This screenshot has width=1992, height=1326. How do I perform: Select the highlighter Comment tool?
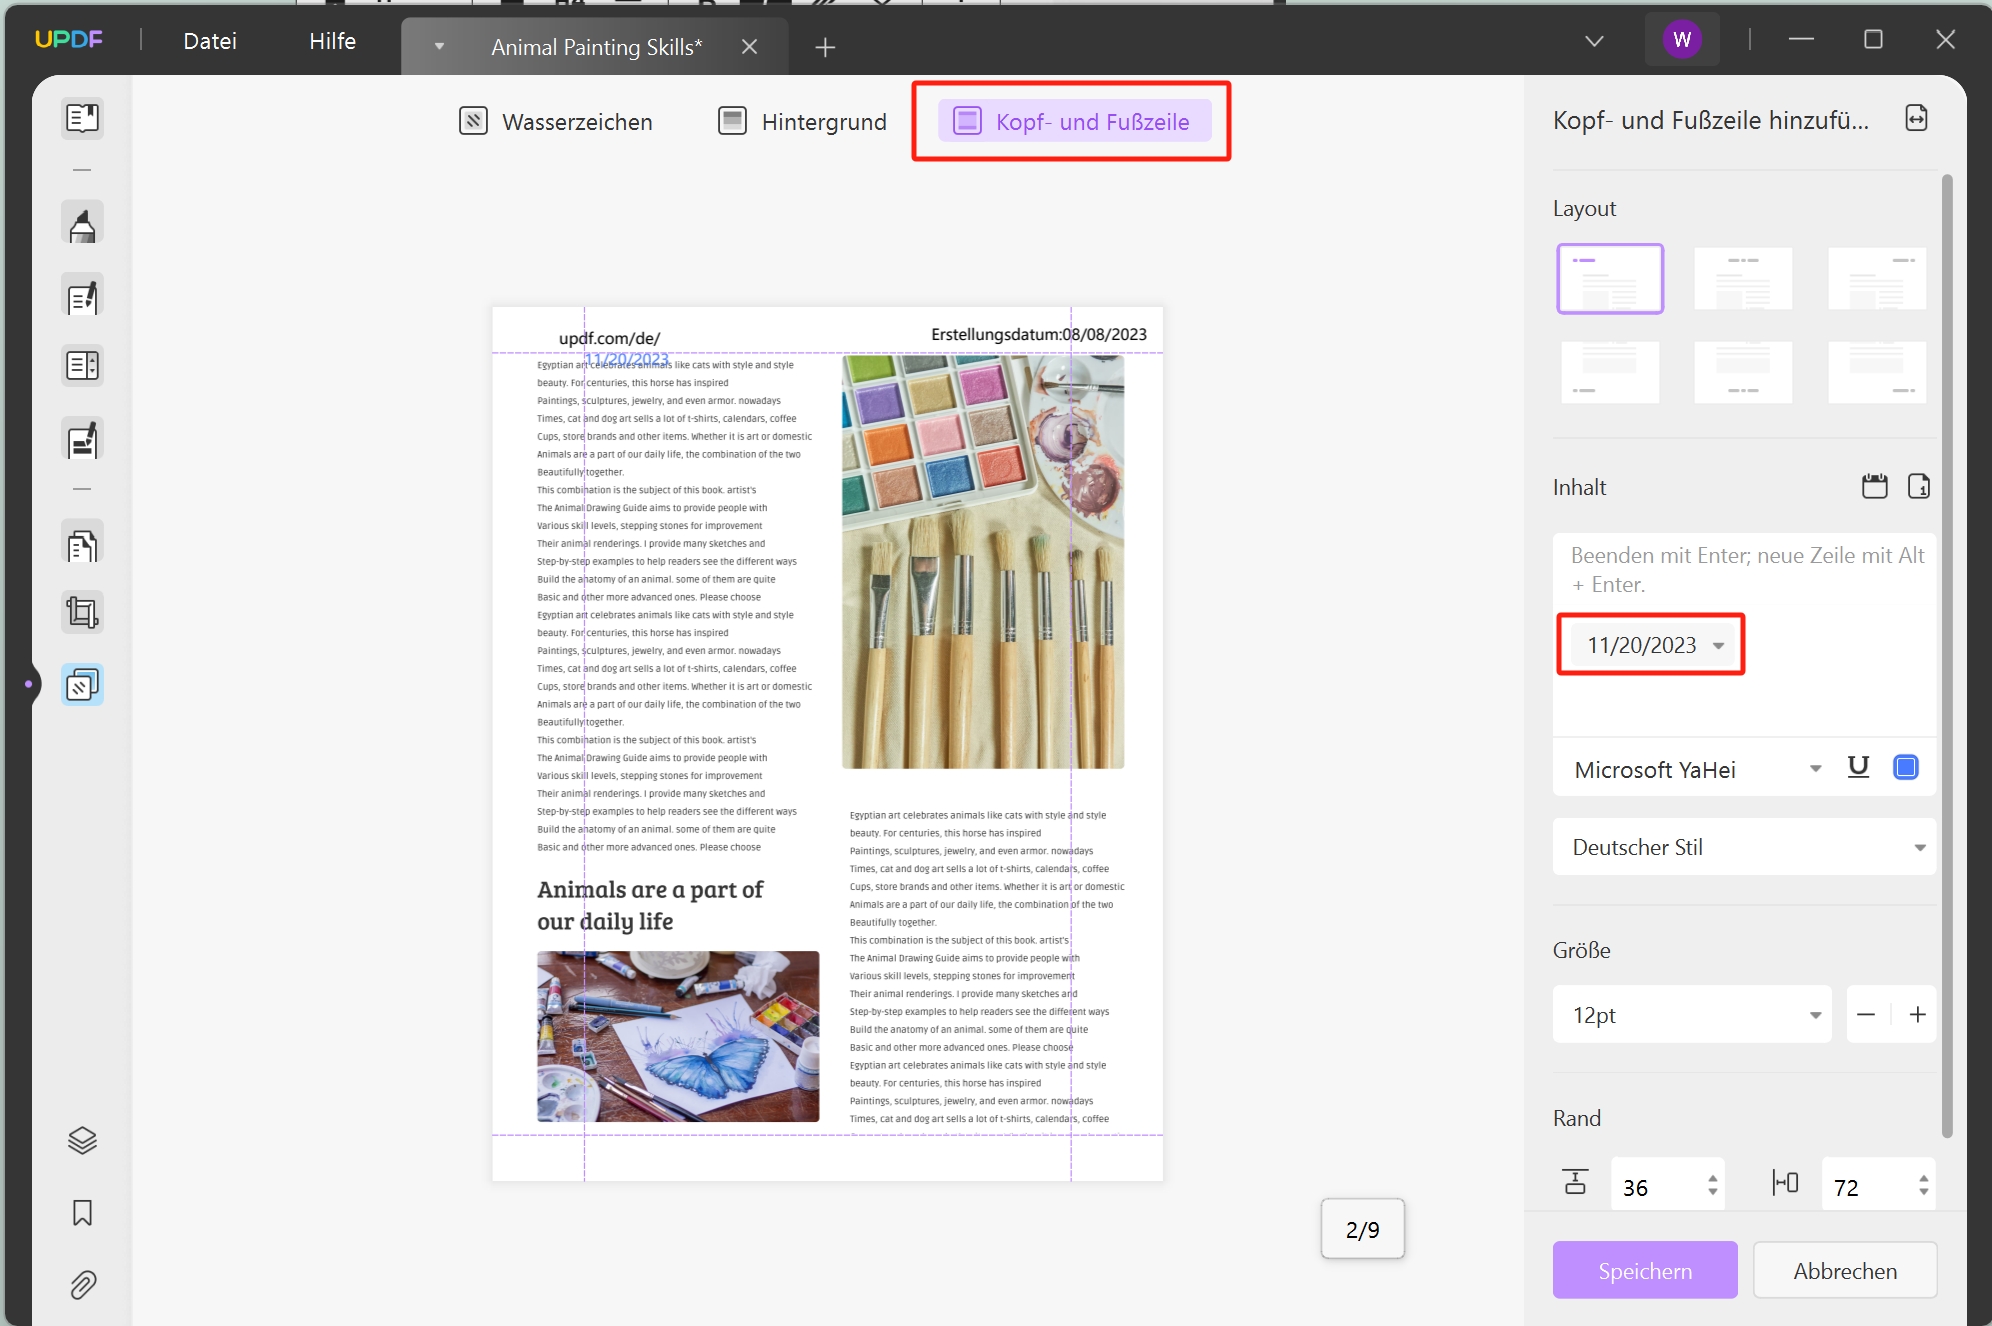point(82,224)
